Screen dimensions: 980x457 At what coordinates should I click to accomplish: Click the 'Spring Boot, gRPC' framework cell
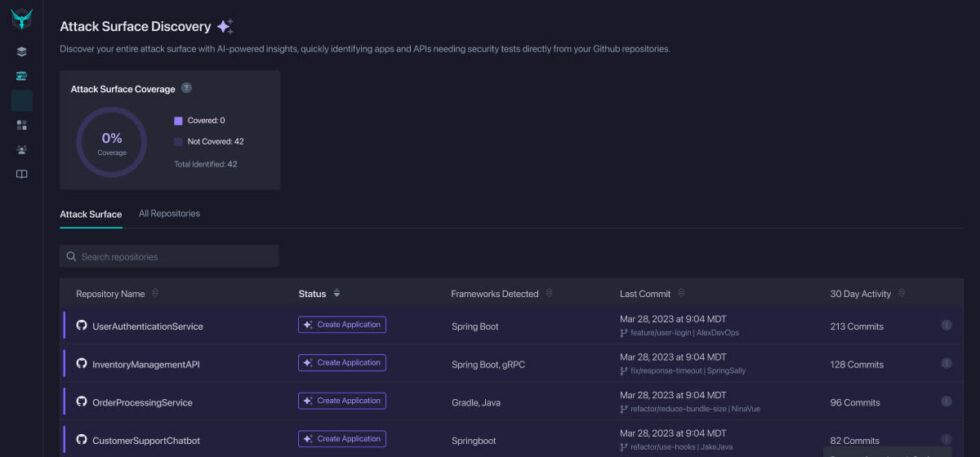point(488,364)
